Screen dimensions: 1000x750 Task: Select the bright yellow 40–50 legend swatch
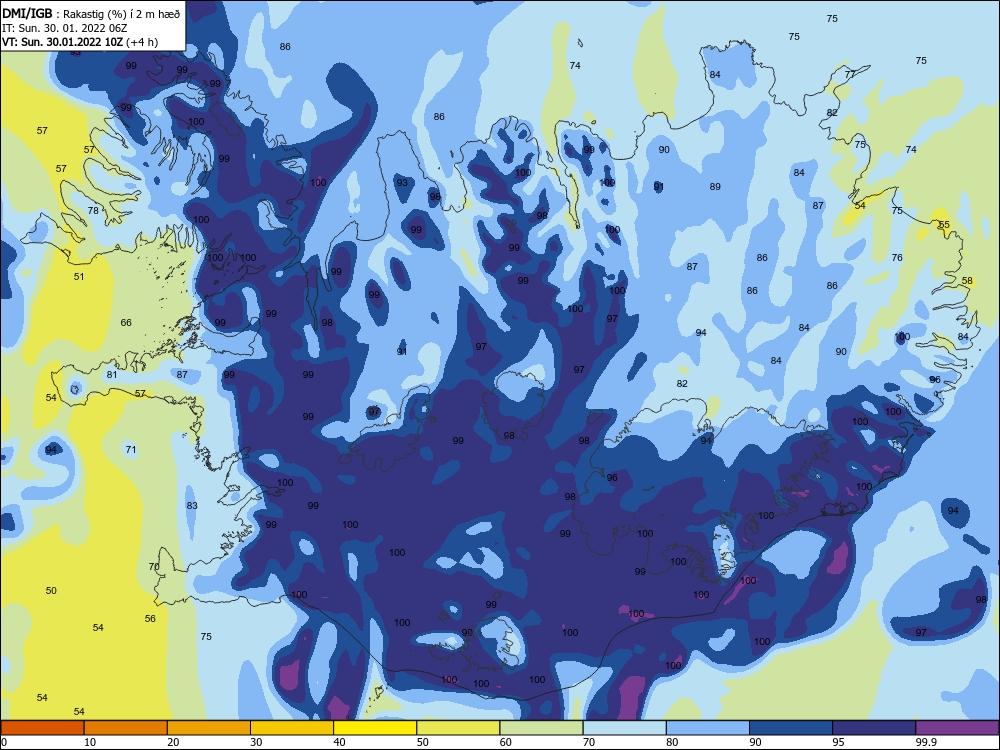point(375,728)
